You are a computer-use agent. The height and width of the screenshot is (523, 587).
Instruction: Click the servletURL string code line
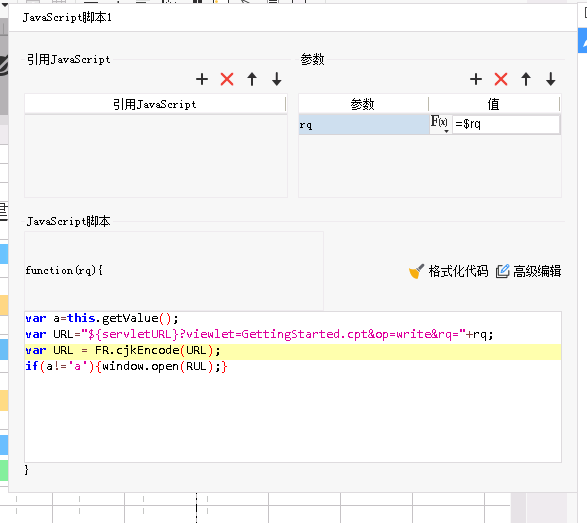(259, 334)
